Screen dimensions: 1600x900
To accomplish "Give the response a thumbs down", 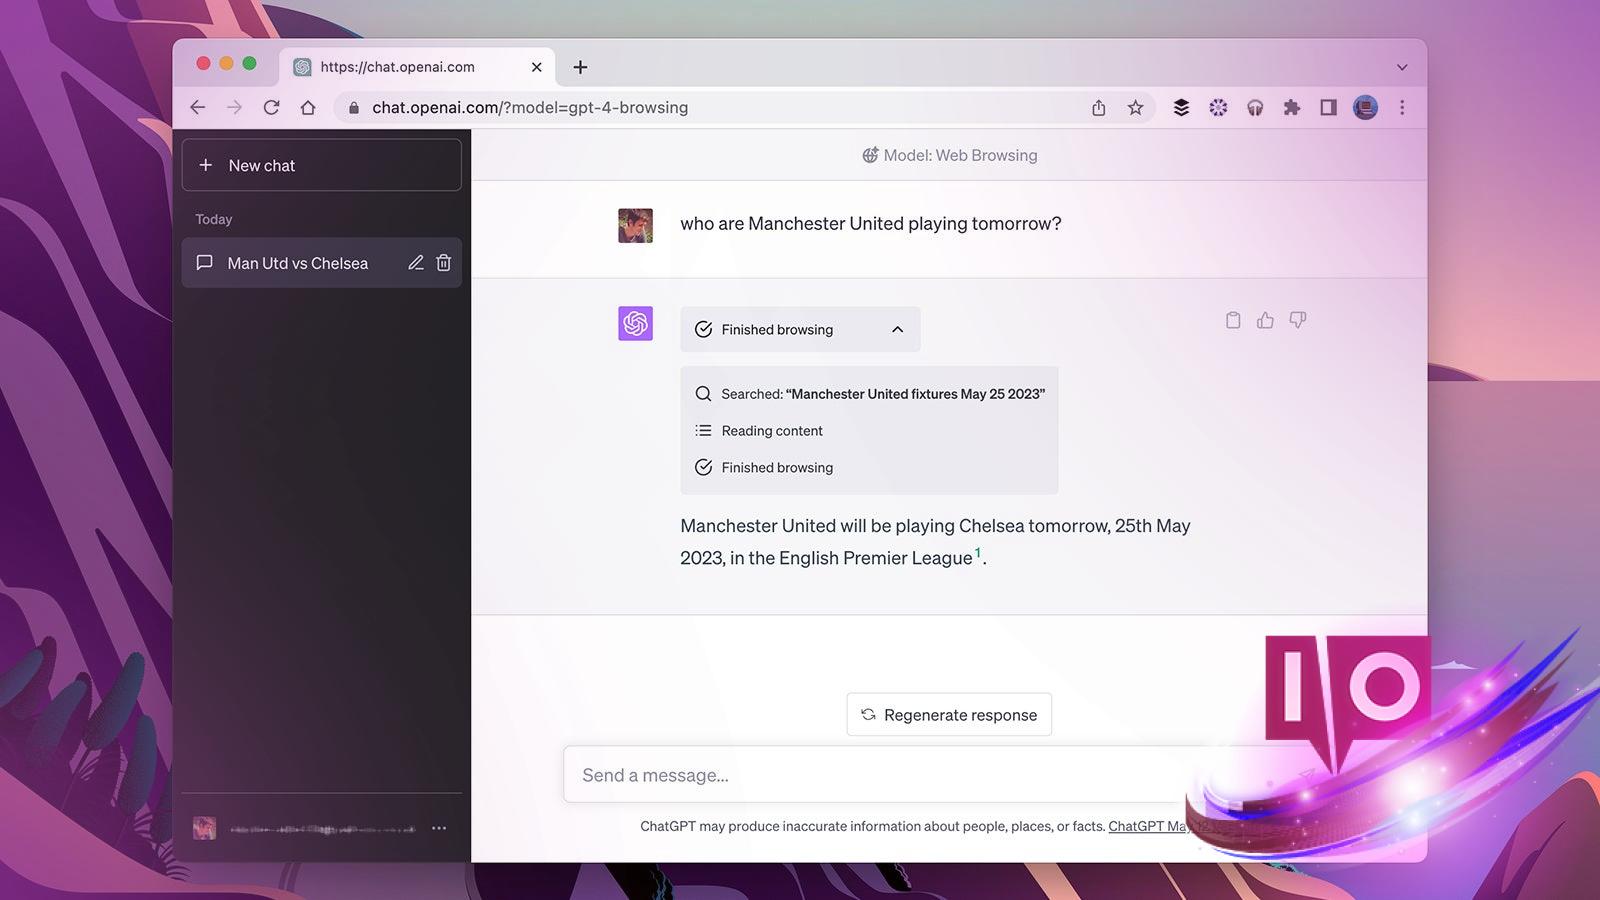I will [1297, 320].
